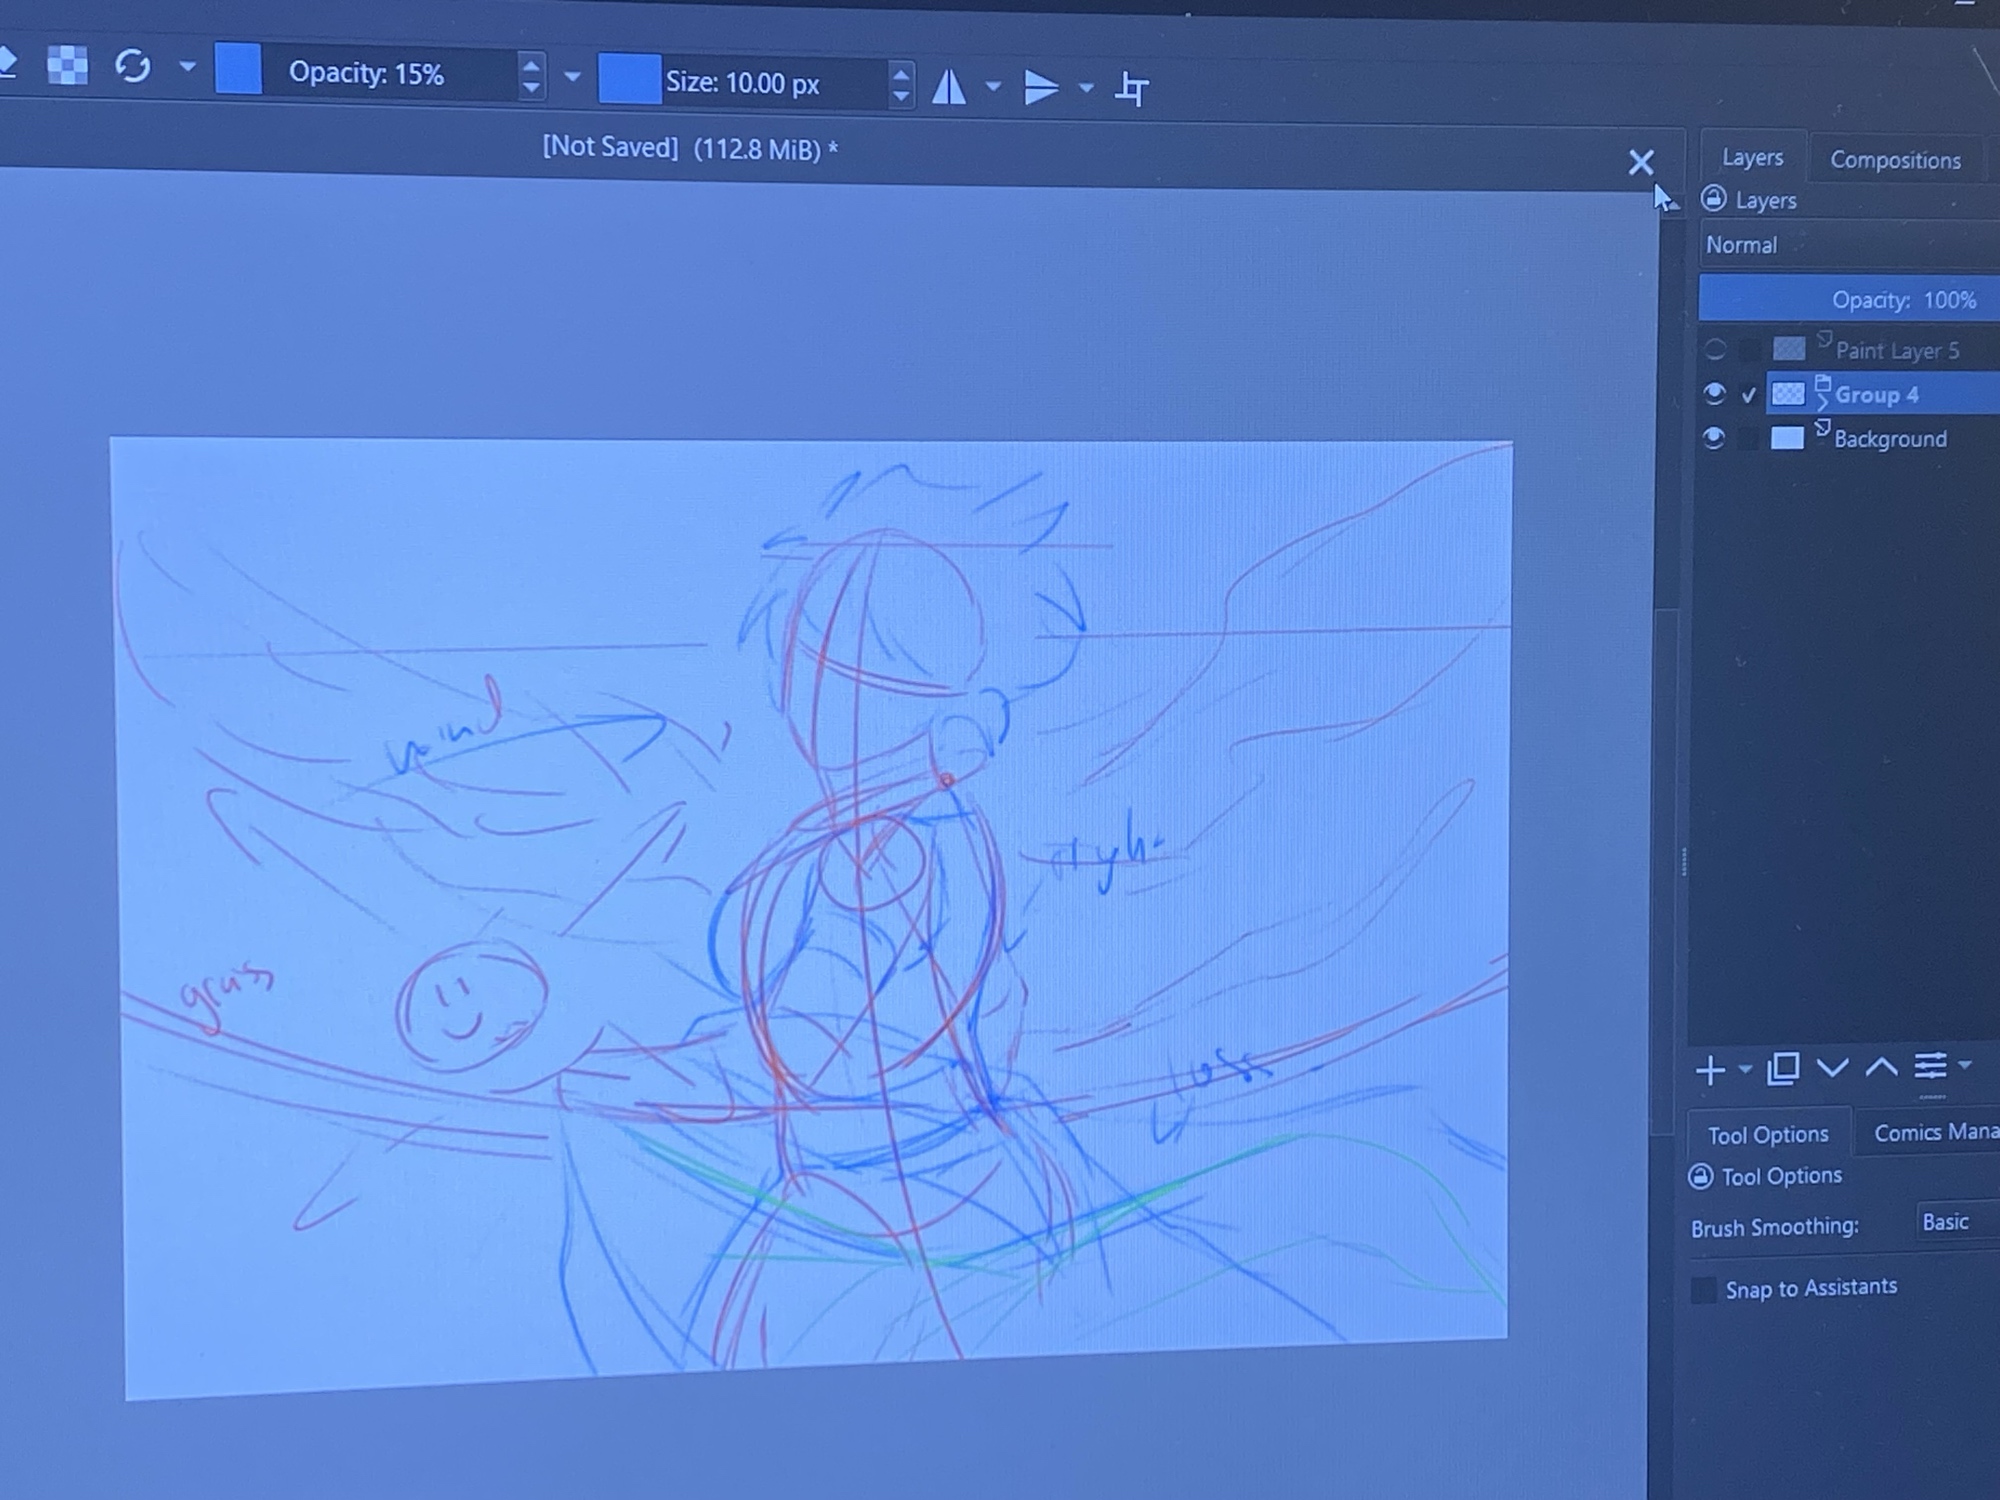The width and height of the screenshot is (2000, 1500).
Task: Click the vertical mirror tool icon
Action: click(1041, 88)
